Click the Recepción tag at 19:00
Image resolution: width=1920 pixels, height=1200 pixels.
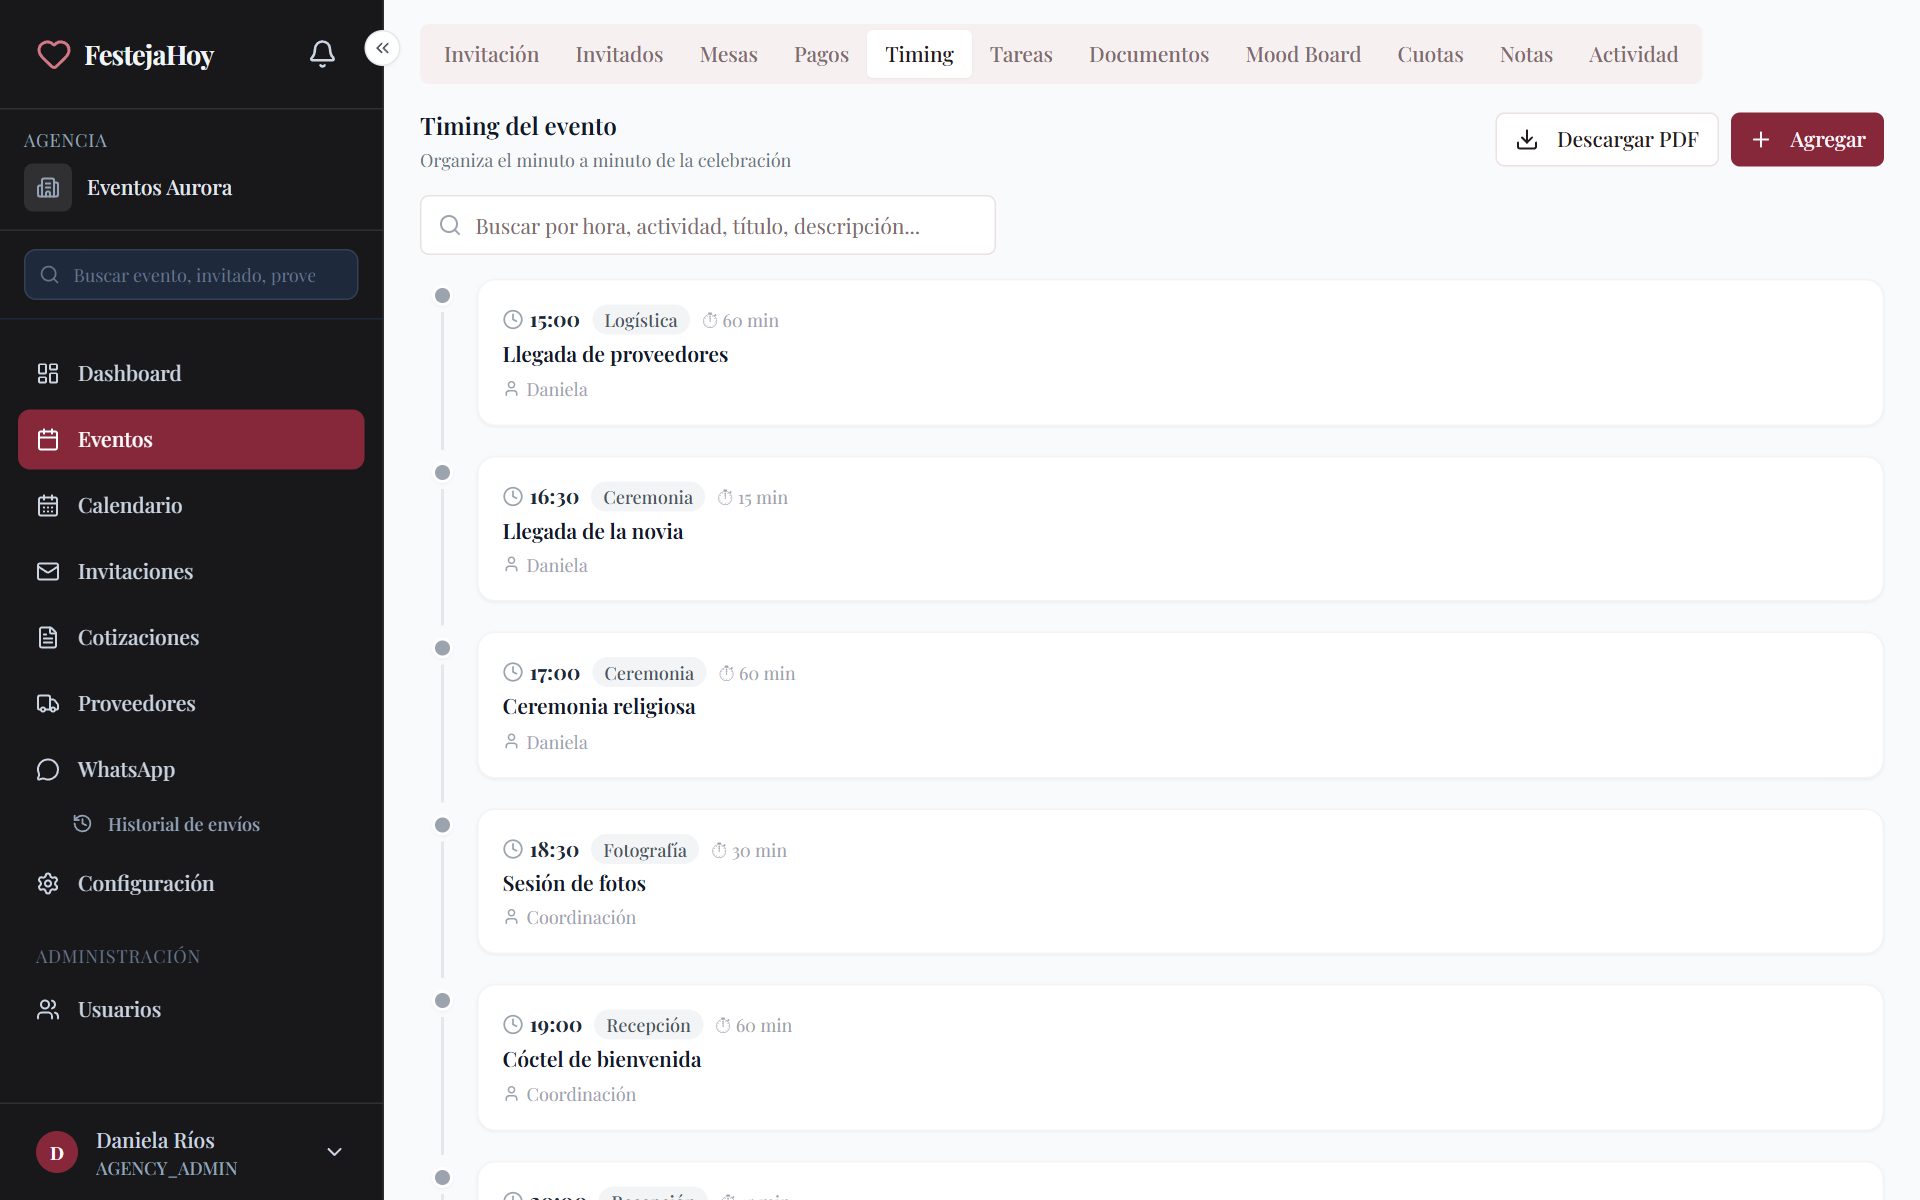648,1025
